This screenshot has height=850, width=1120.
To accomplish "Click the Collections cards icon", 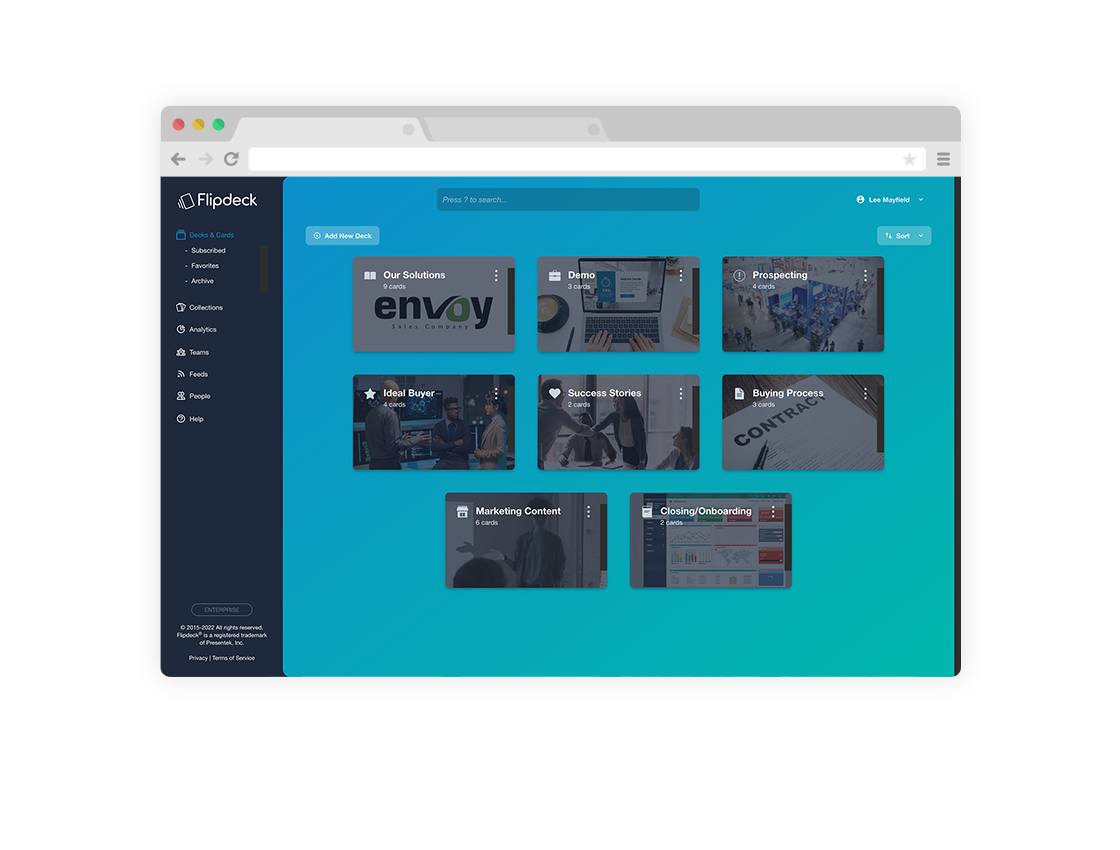I will click(x=181, y=308).
